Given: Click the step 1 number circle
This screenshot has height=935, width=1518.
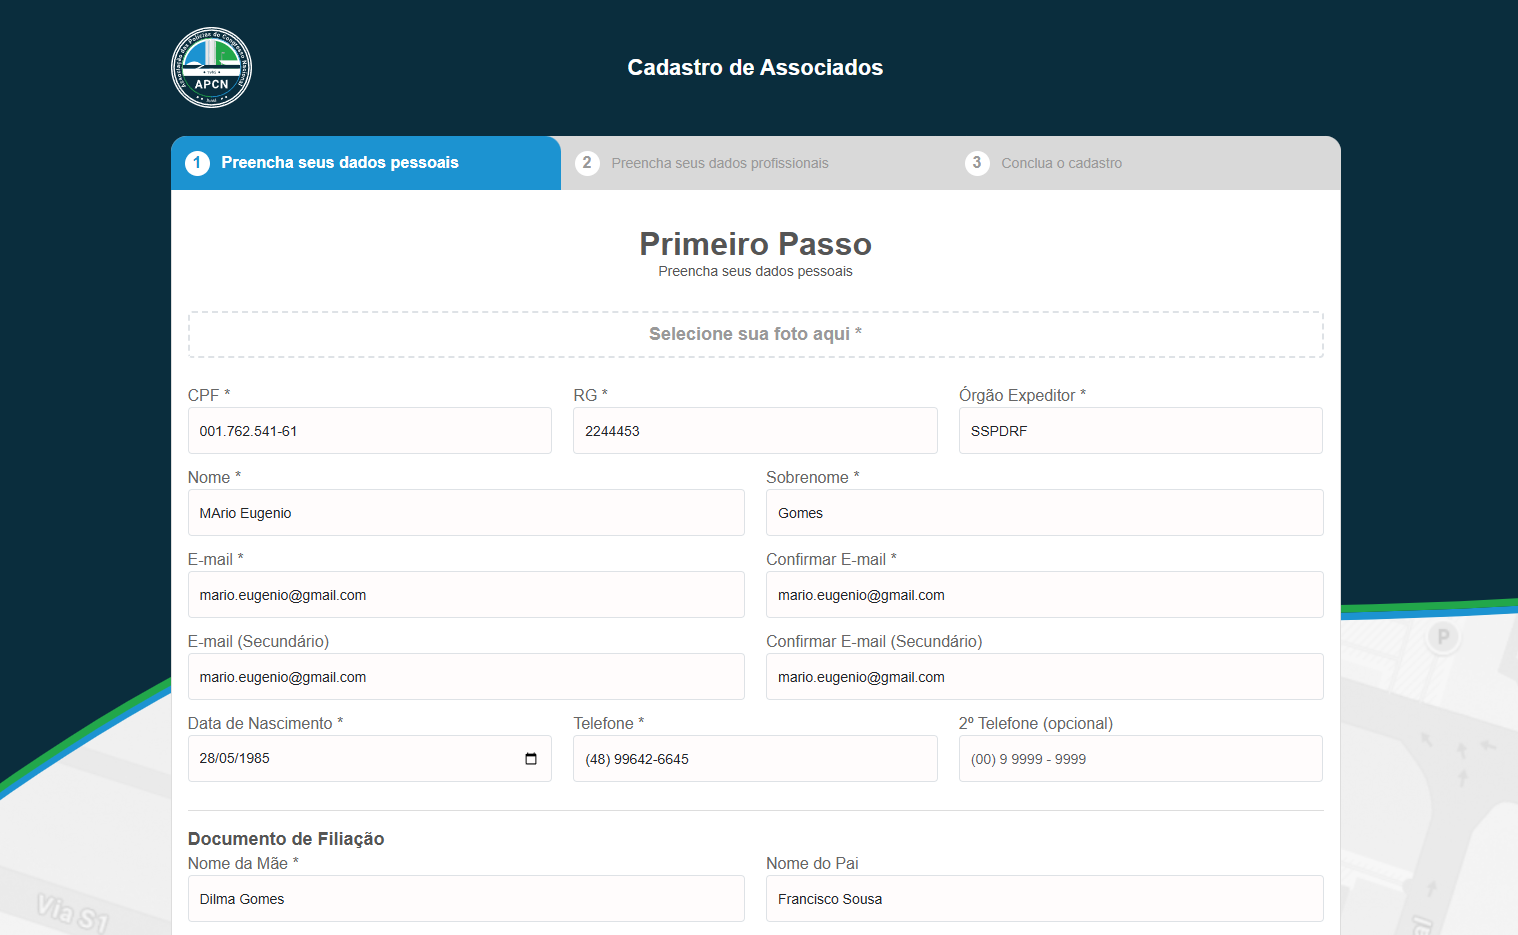Looking at the screenshot, I should tap(197, 163).
